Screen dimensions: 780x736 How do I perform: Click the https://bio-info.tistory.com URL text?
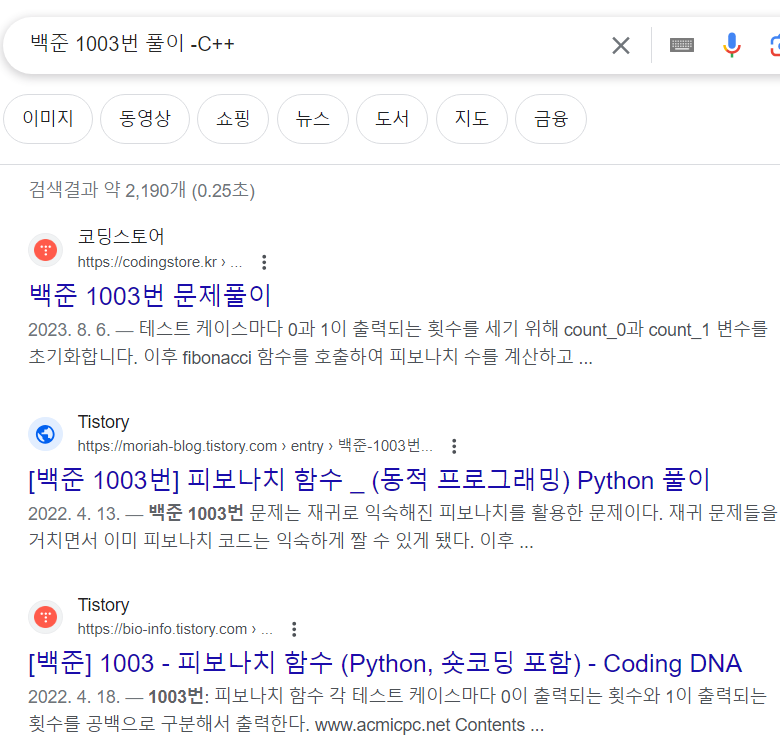tap(175, 629)
